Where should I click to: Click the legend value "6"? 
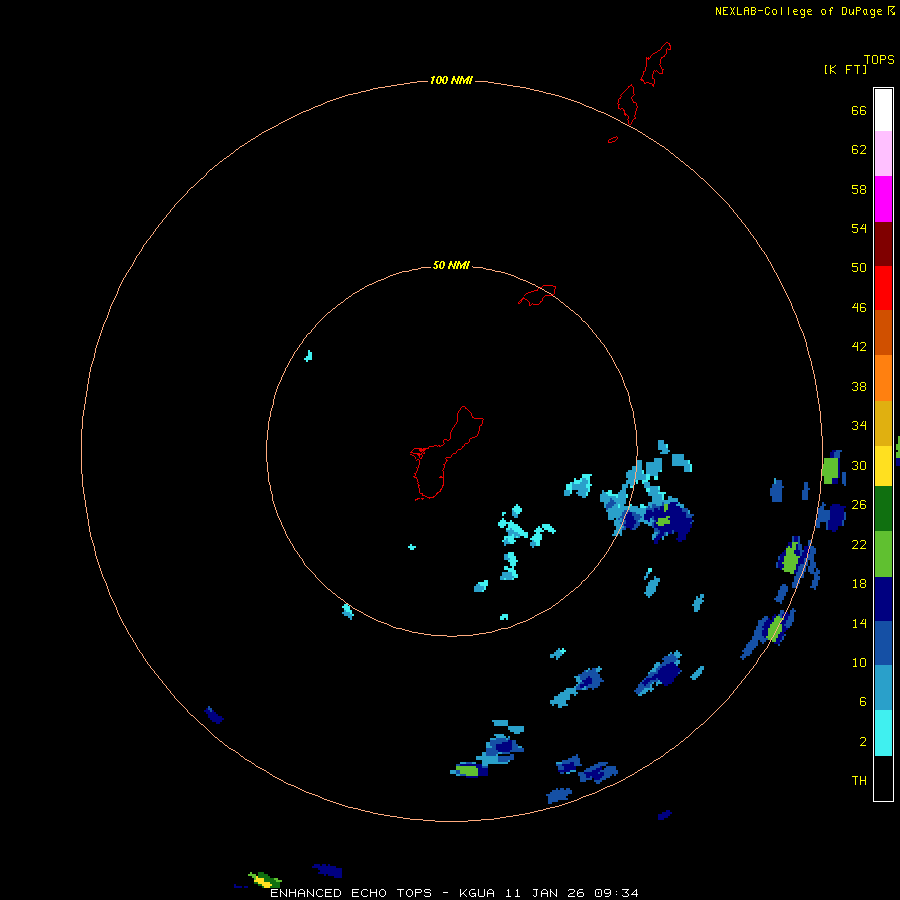[x=862, y=702]
